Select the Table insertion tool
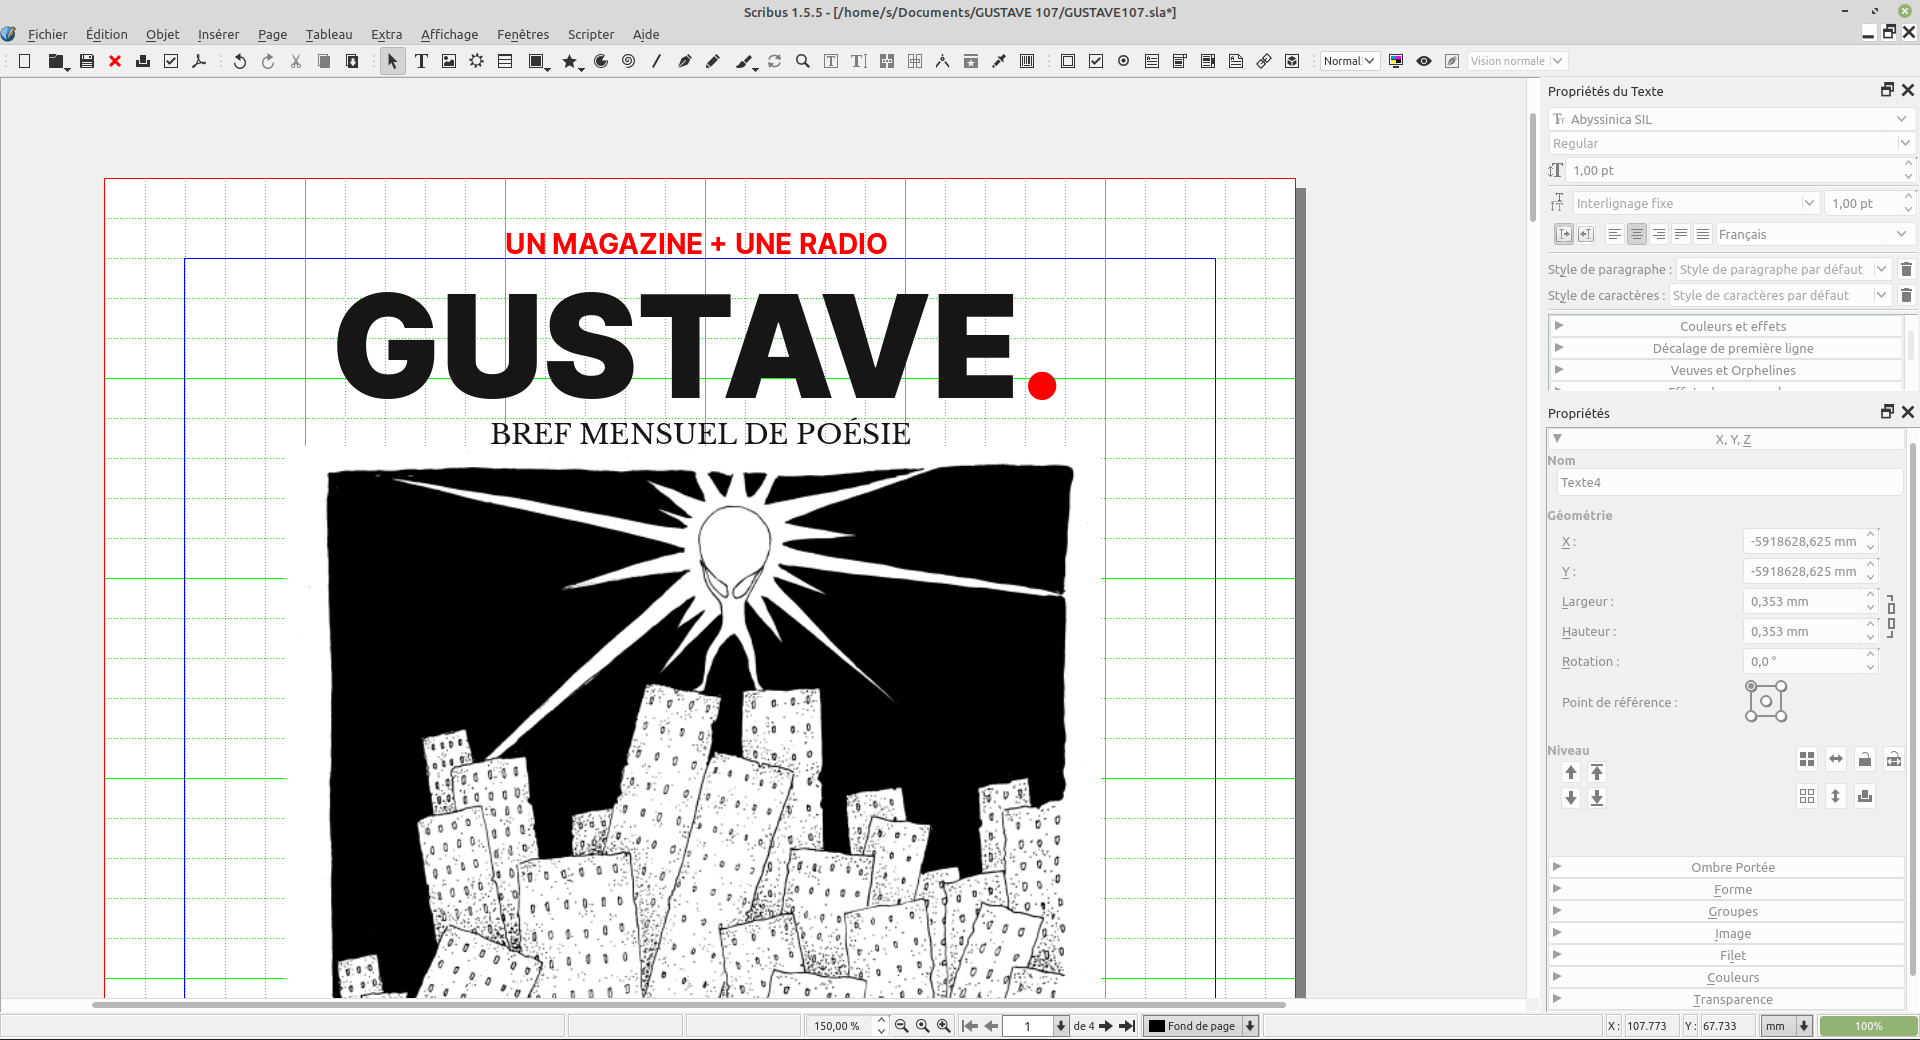Image resolution: width=1920 pixels, height=1040 pixels. tap(505, 61)
